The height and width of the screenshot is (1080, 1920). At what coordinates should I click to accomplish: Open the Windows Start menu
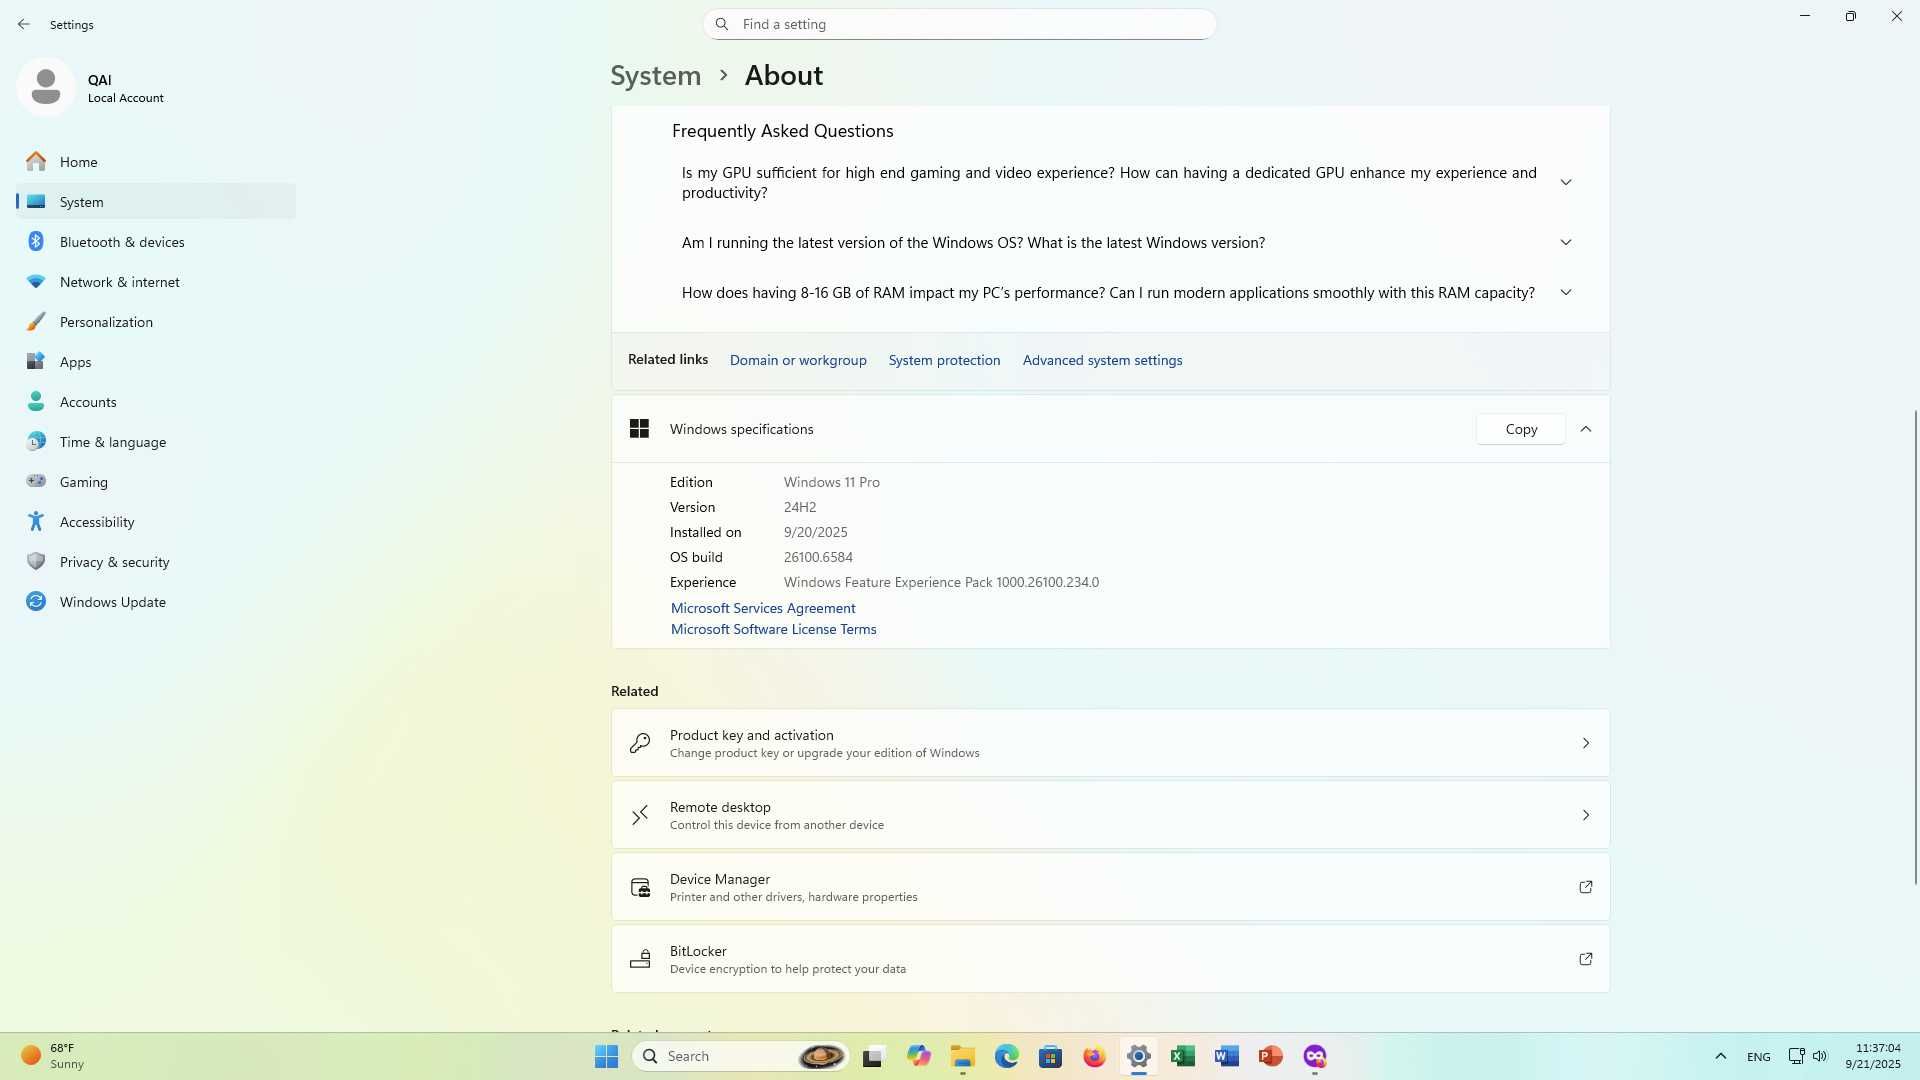tap(606, 1056)
